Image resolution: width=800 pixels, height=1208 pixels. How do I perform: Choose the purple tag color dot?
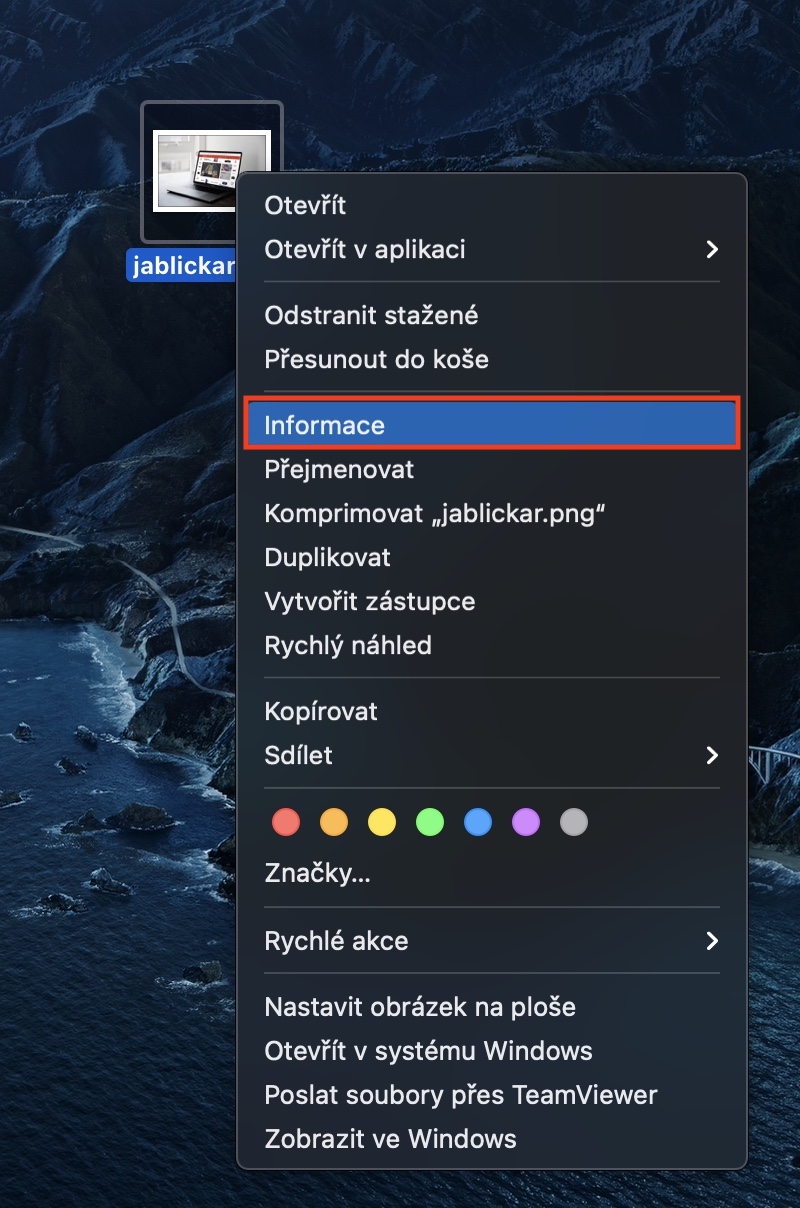[526, 823]
